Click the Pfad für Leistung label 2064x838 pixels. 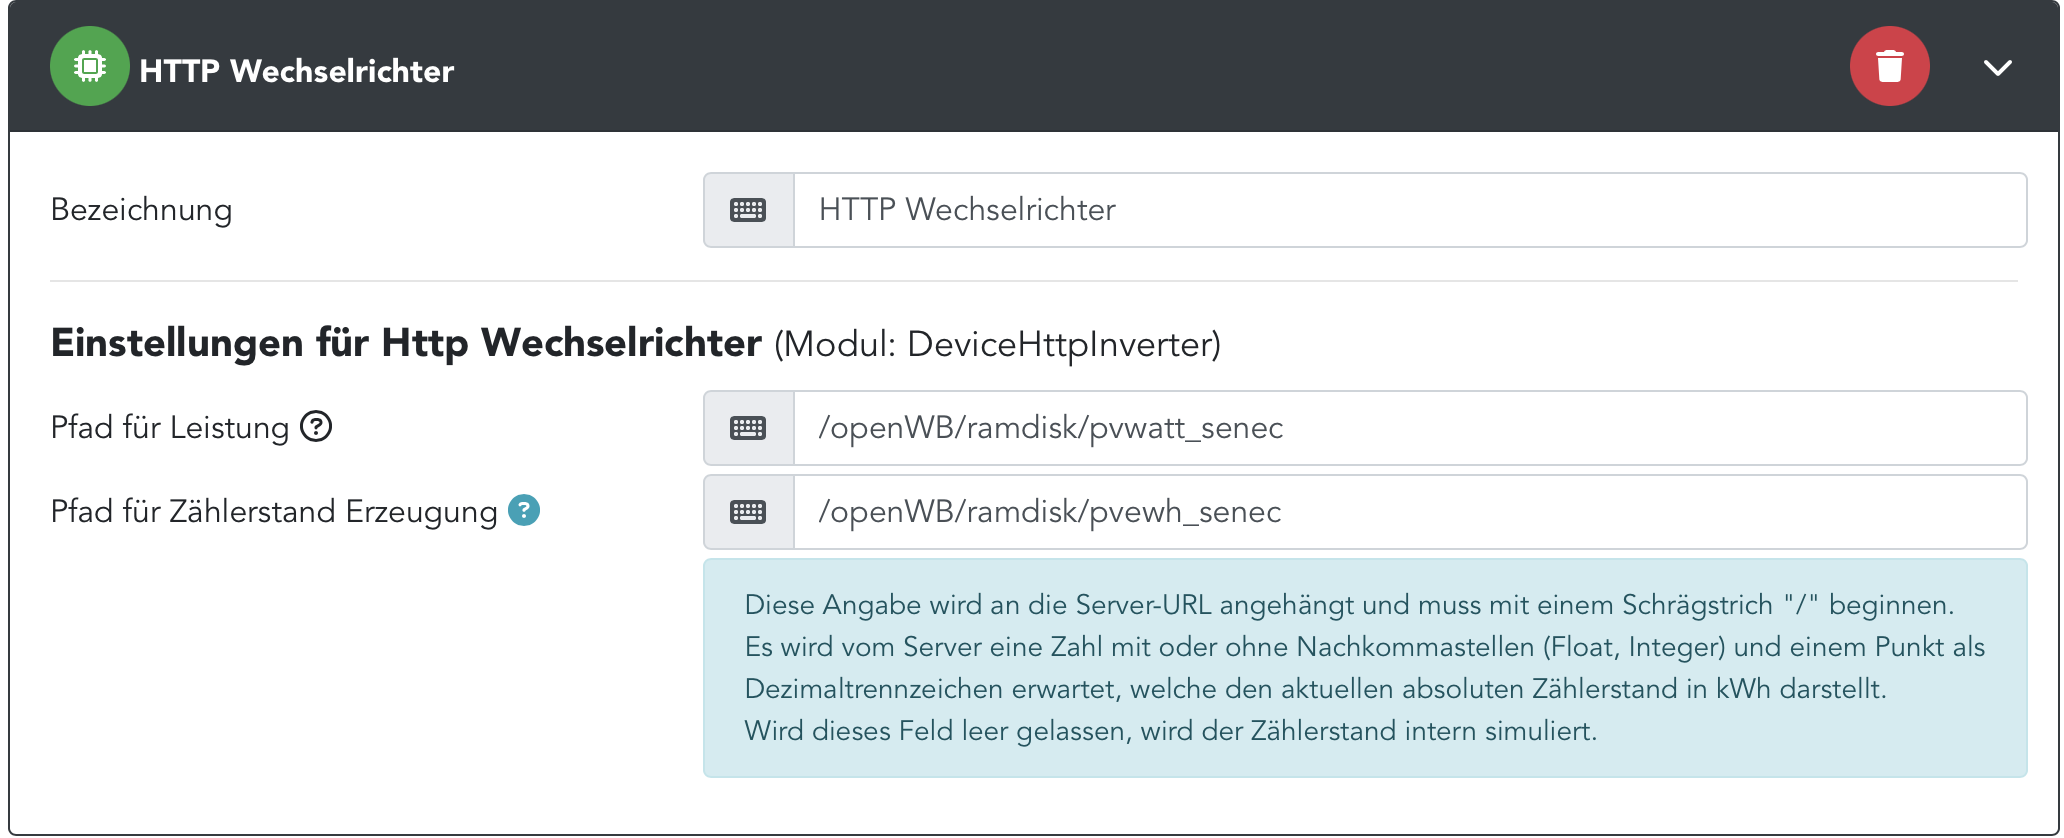pos(170,428)
